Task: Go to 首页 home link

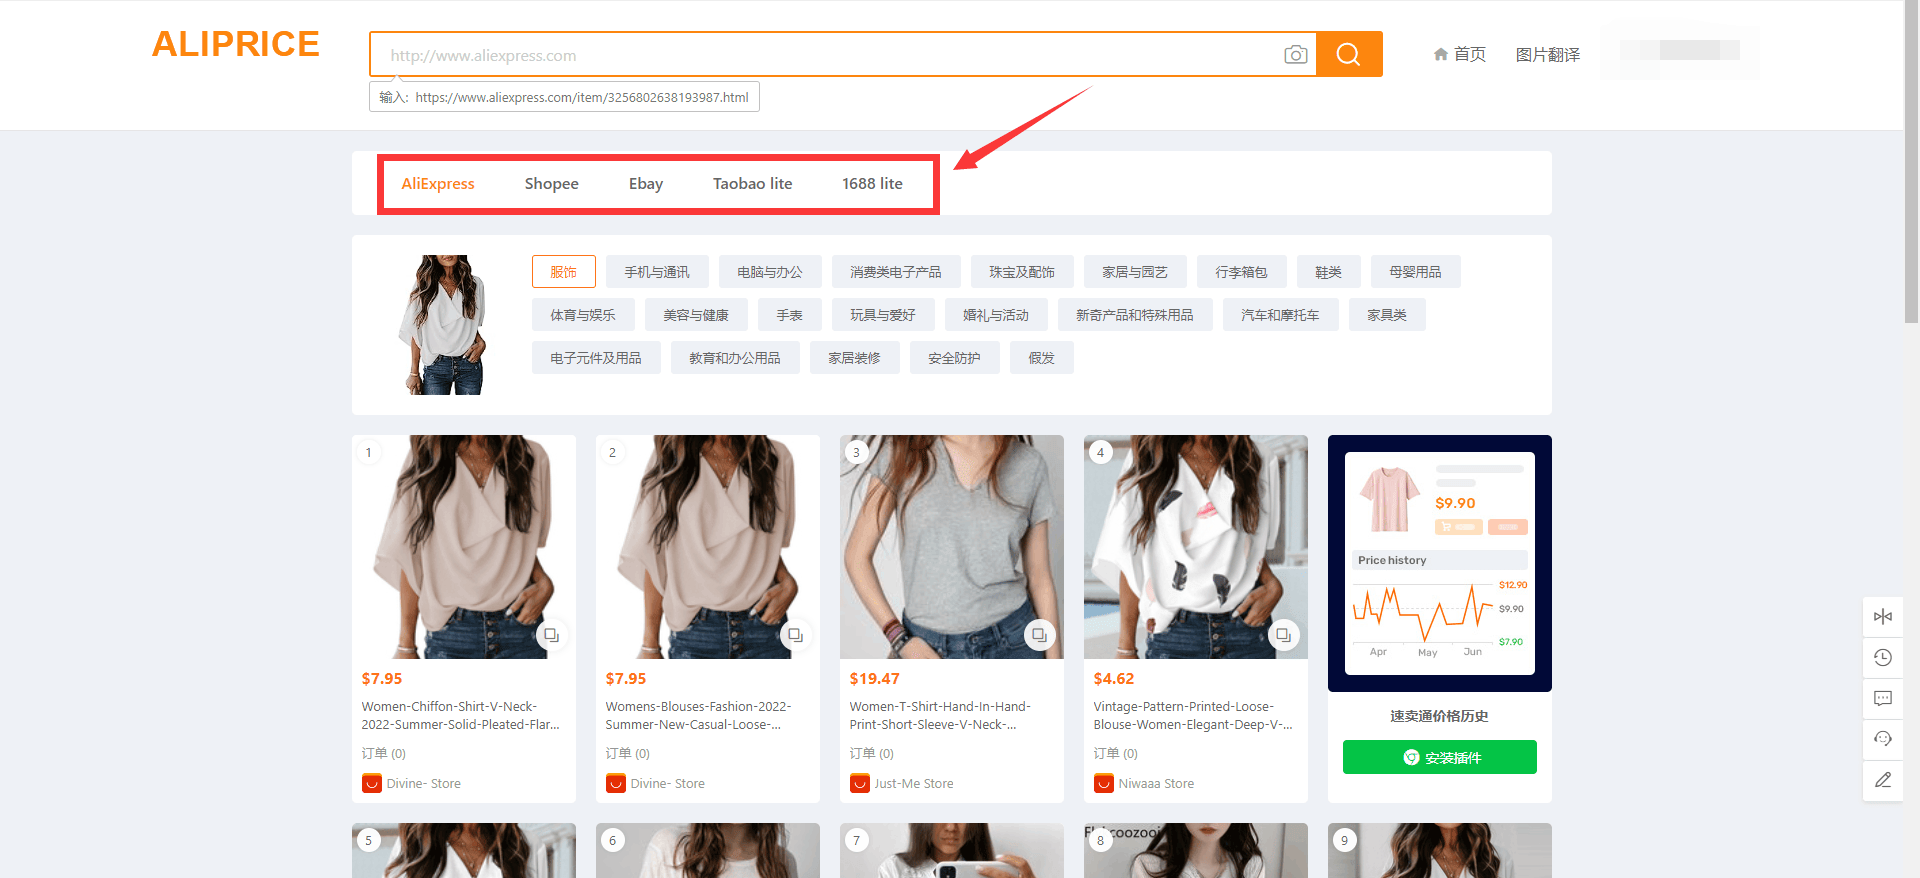Action: click(x=1470, y=54)
